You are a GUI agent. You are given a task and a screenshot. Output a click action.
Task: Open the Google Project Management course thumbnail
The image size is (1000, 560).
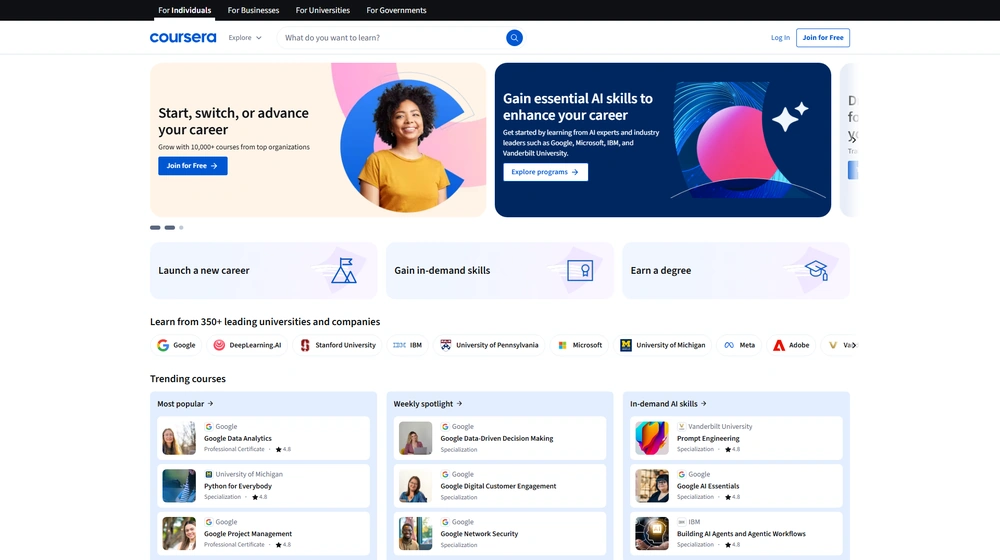(x=179, y=534)
